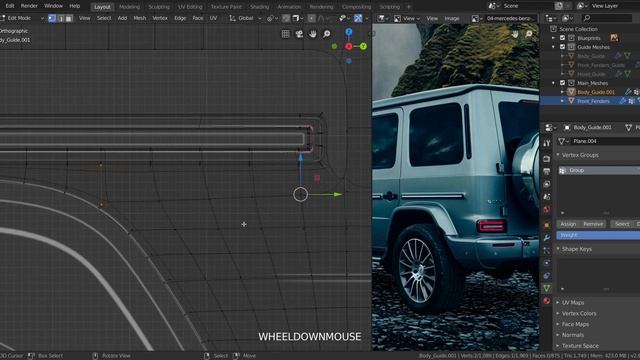640x360 pixels.
Task: Open the Modifiers wrench tab icon
Action: pyautogui.click(x=547, y=238)
